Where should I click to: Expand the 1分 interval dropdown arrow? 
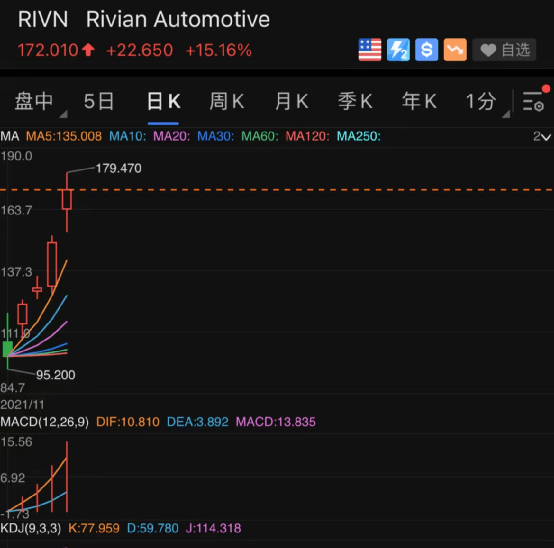pos(506,114)
